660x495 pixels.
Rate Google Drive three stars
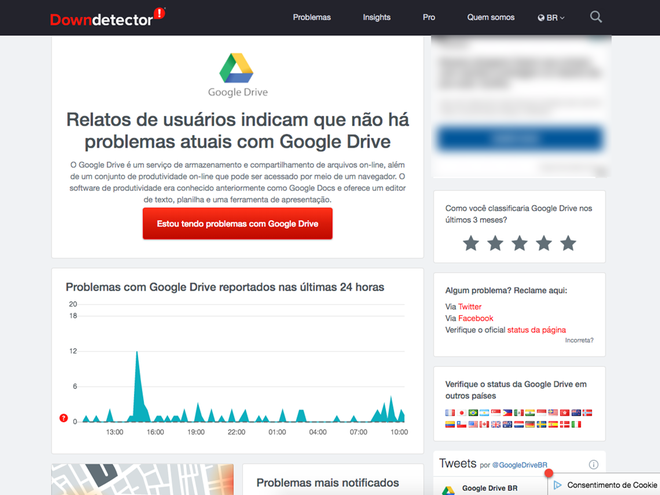click(x=519, y=243)
